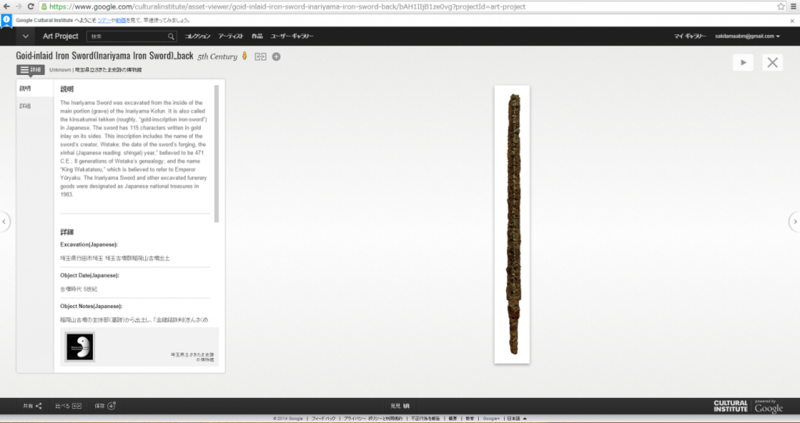The height and width of the screenshot is (423, 800).
Task: Open the 日本語 language dropdown
Action: pos(516,418)
